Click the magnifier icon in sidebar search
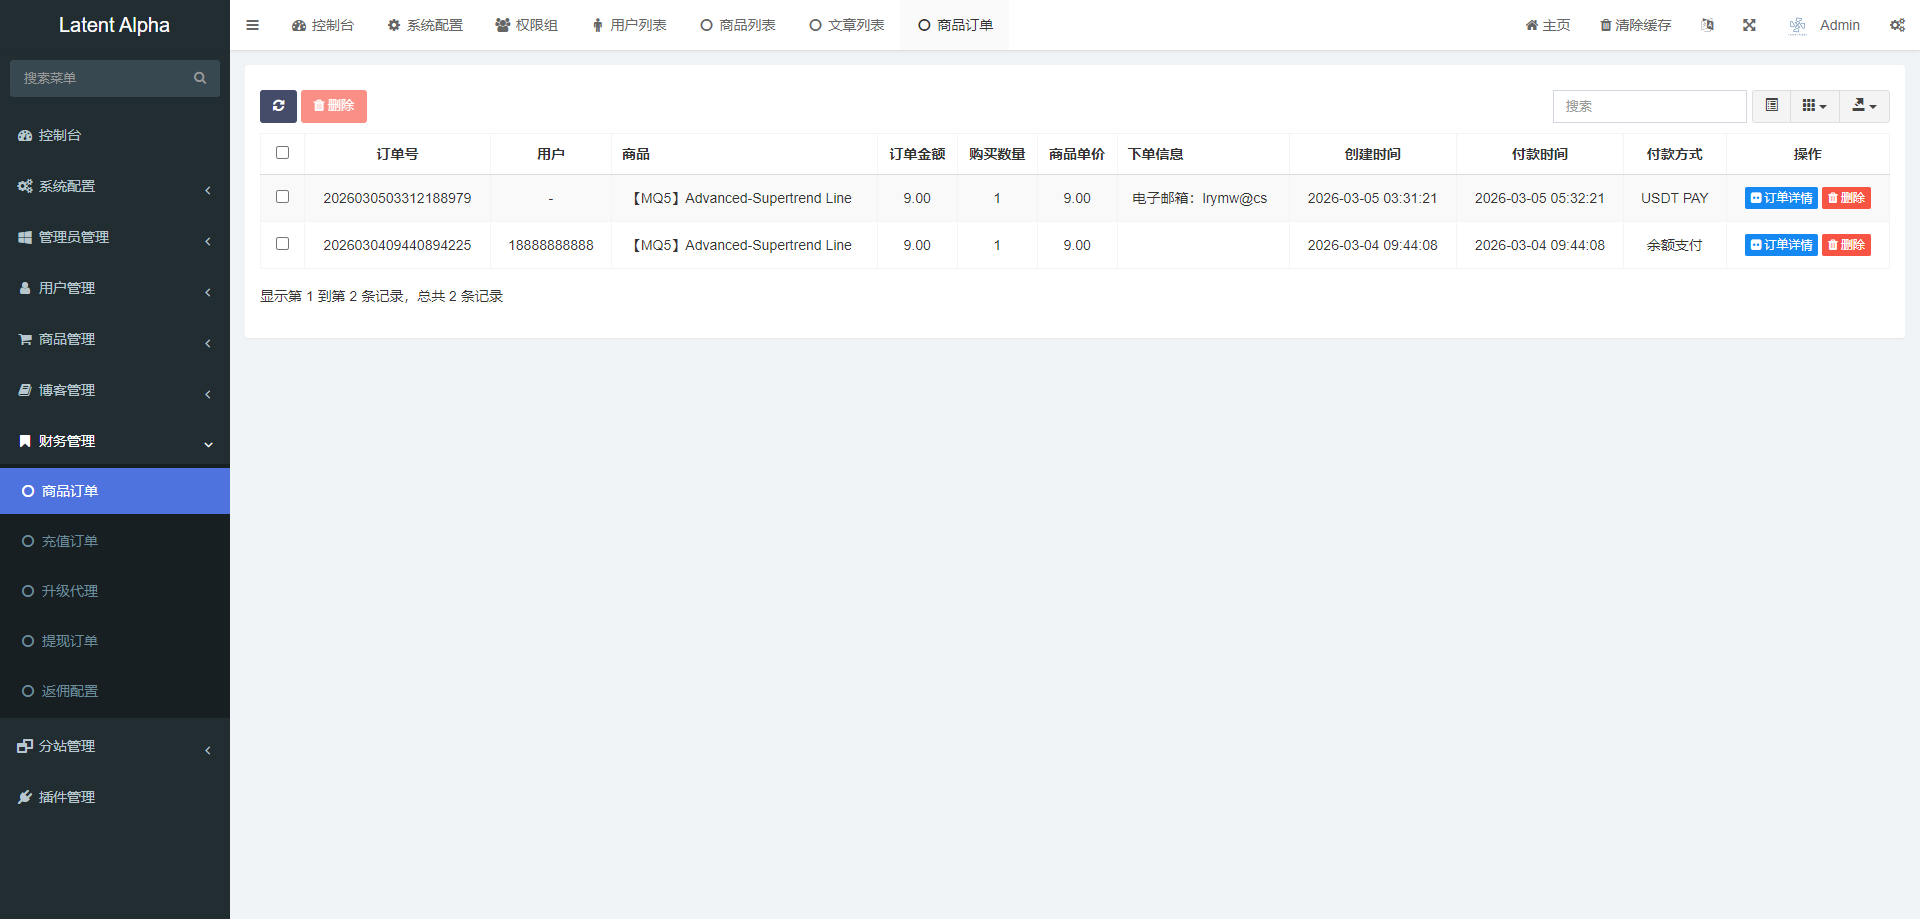Image resolution: width=1920 pixels, height=919 pixels. click(200, 78)
